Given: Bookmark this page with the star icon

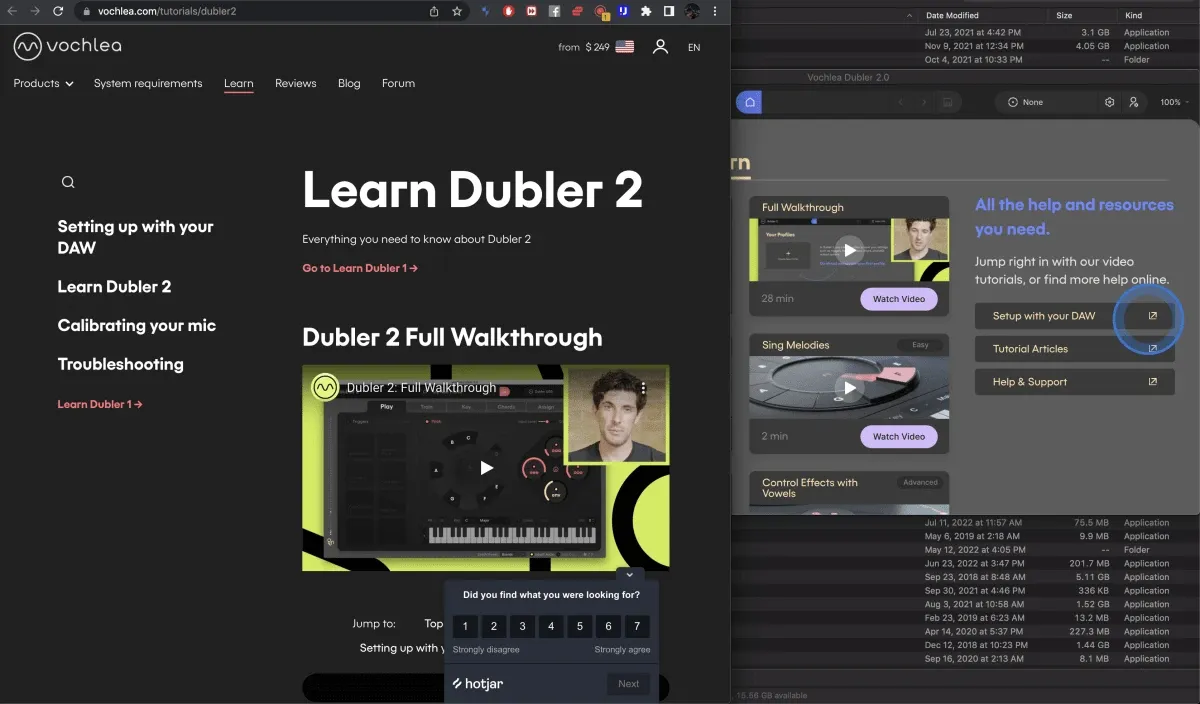Looking at the screenshot, I should coord(457,11).
